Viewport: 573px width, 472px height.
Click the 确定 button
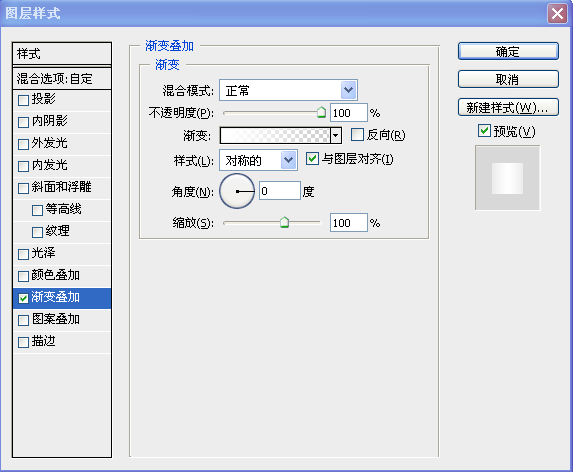click(508, 51)
